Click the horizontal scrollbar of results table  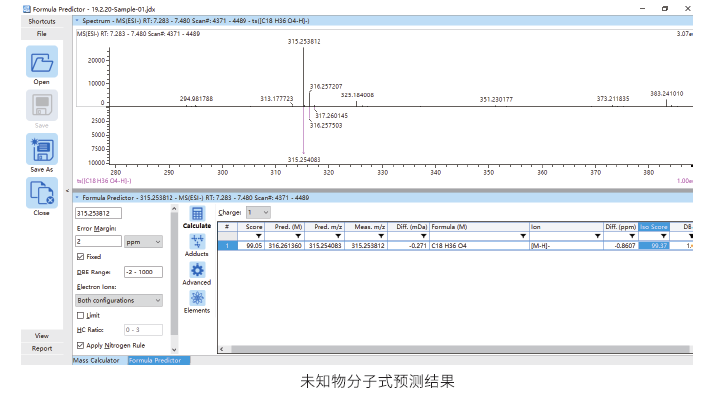[460, 349]
